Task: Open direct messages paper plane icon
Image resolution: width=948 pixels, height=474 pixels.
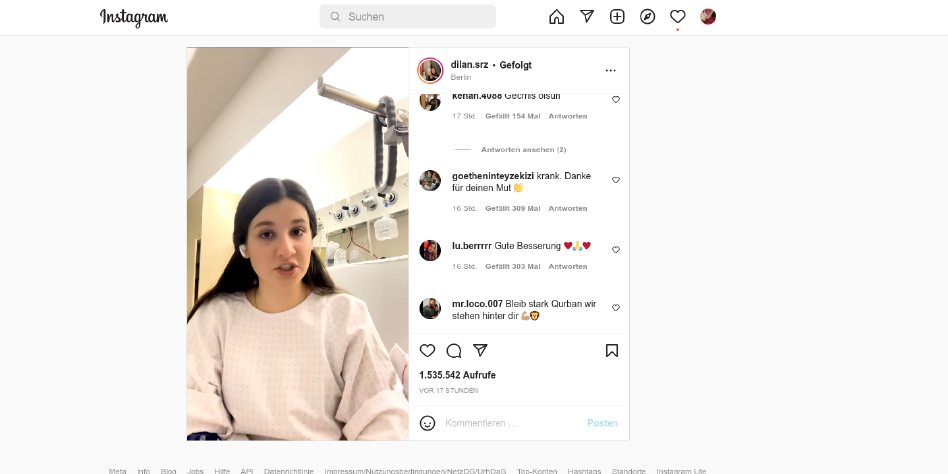Action: [586, 17]
